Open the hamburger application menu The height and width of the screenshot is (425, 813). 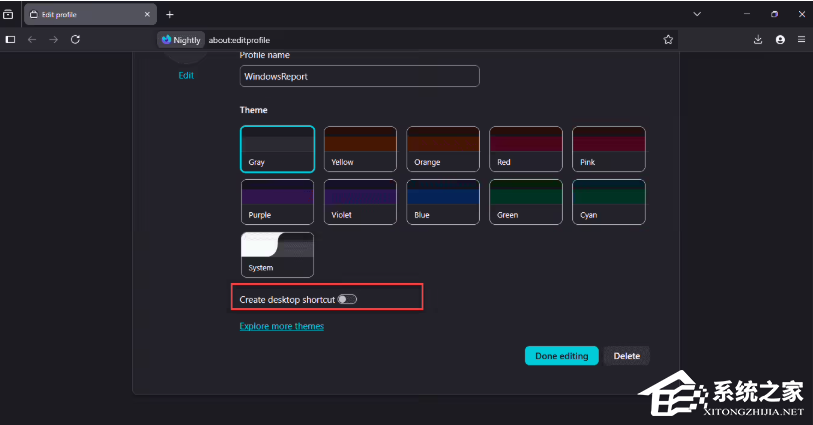[801, 40]
